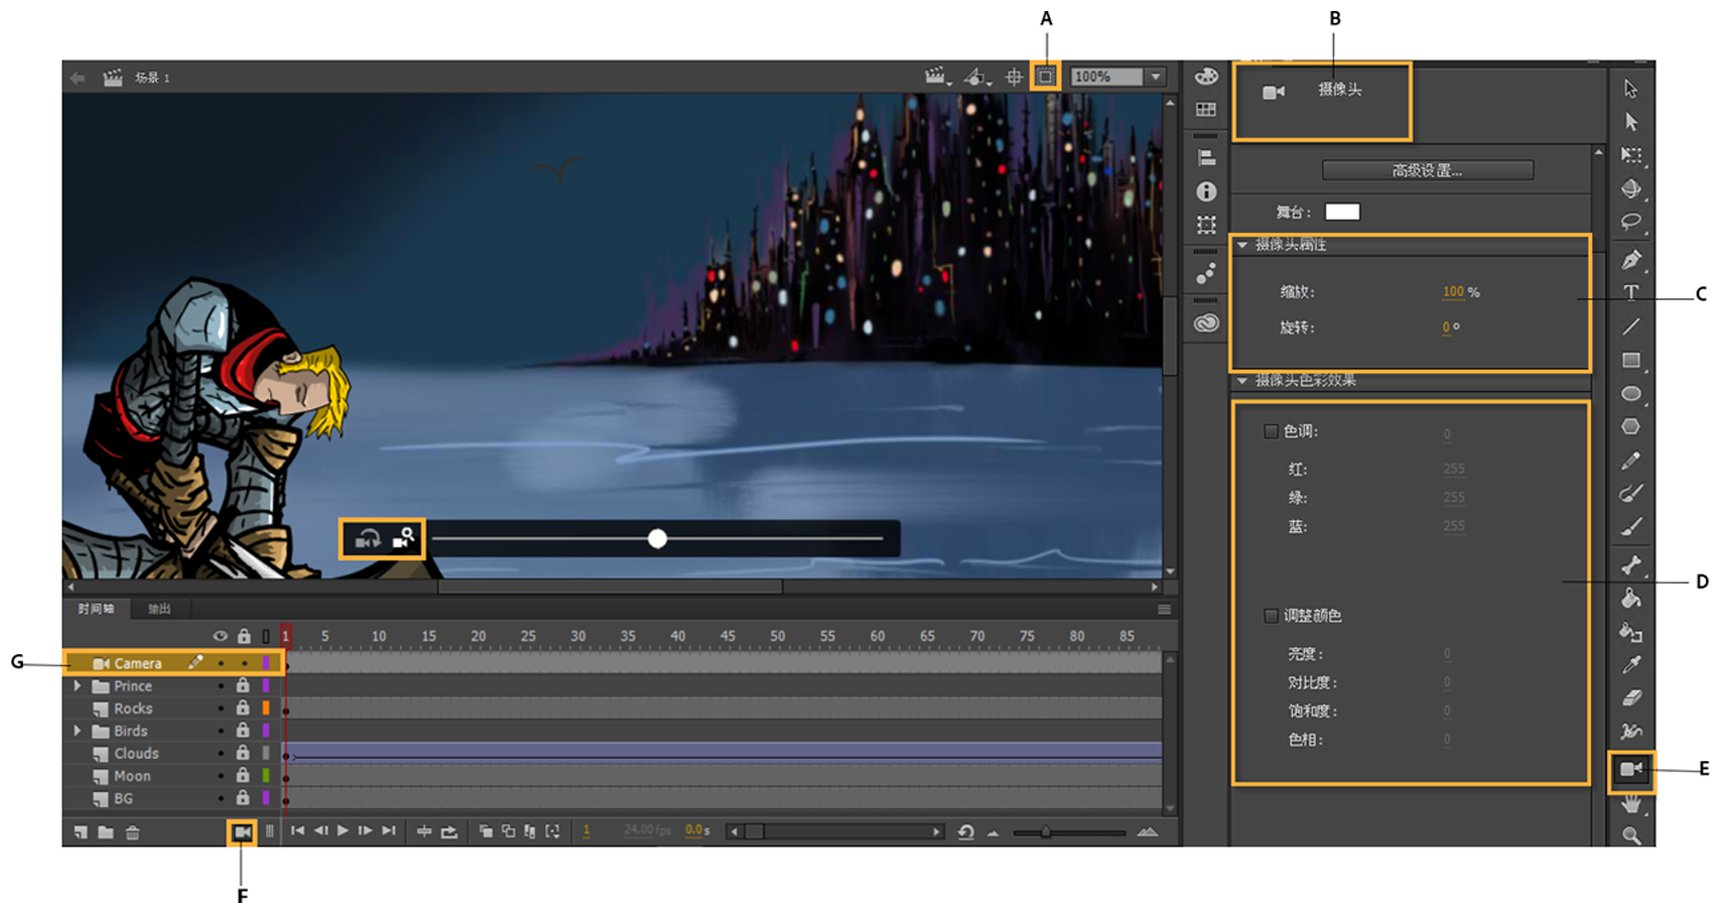Switch to the 时间轴 tab
Viewport: 1720px width, 910px height.
pyautogui.click(x=96, y=609)
